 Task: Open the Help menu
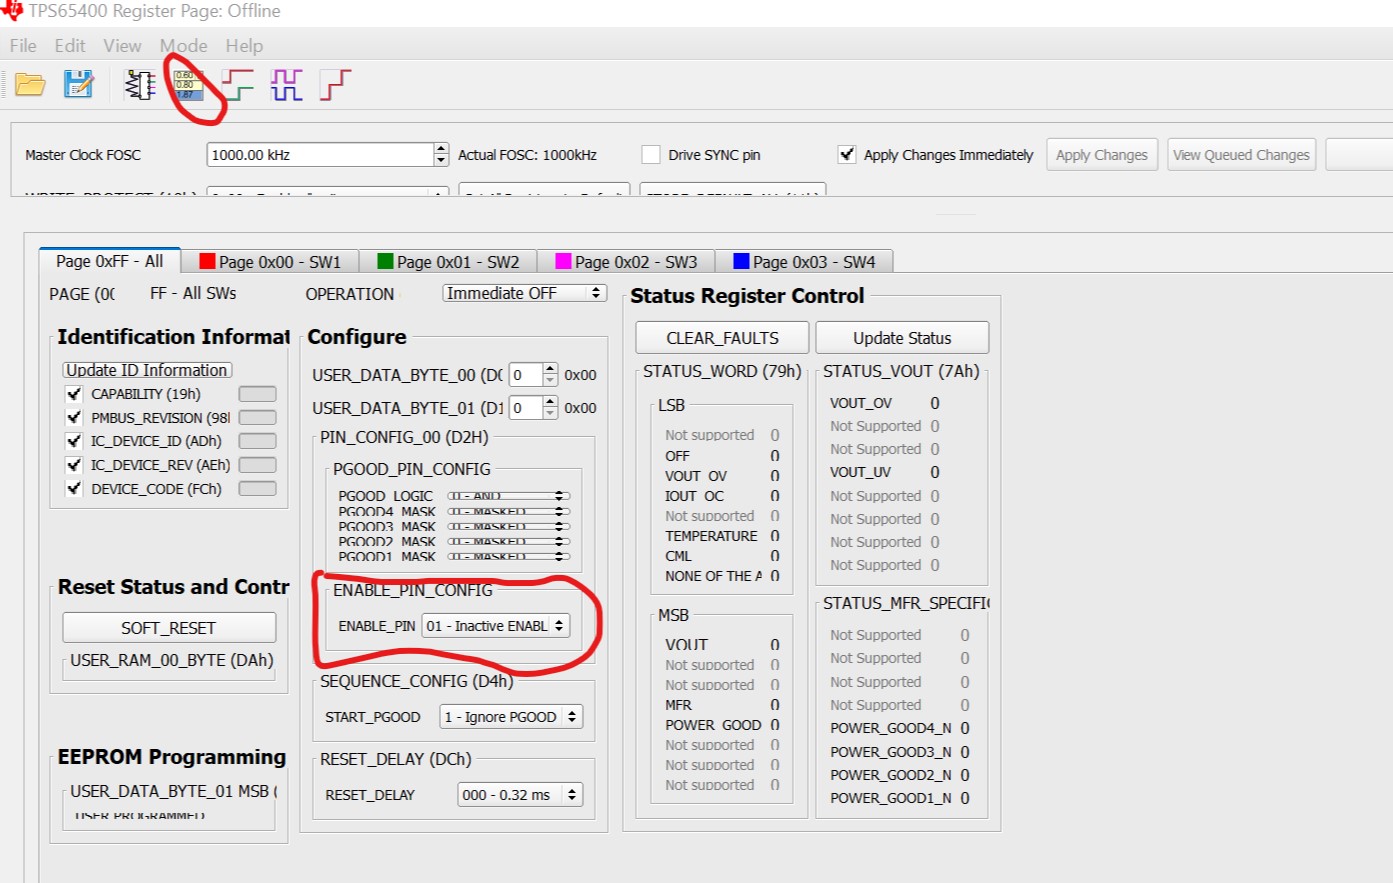click(x=244, y=46)
